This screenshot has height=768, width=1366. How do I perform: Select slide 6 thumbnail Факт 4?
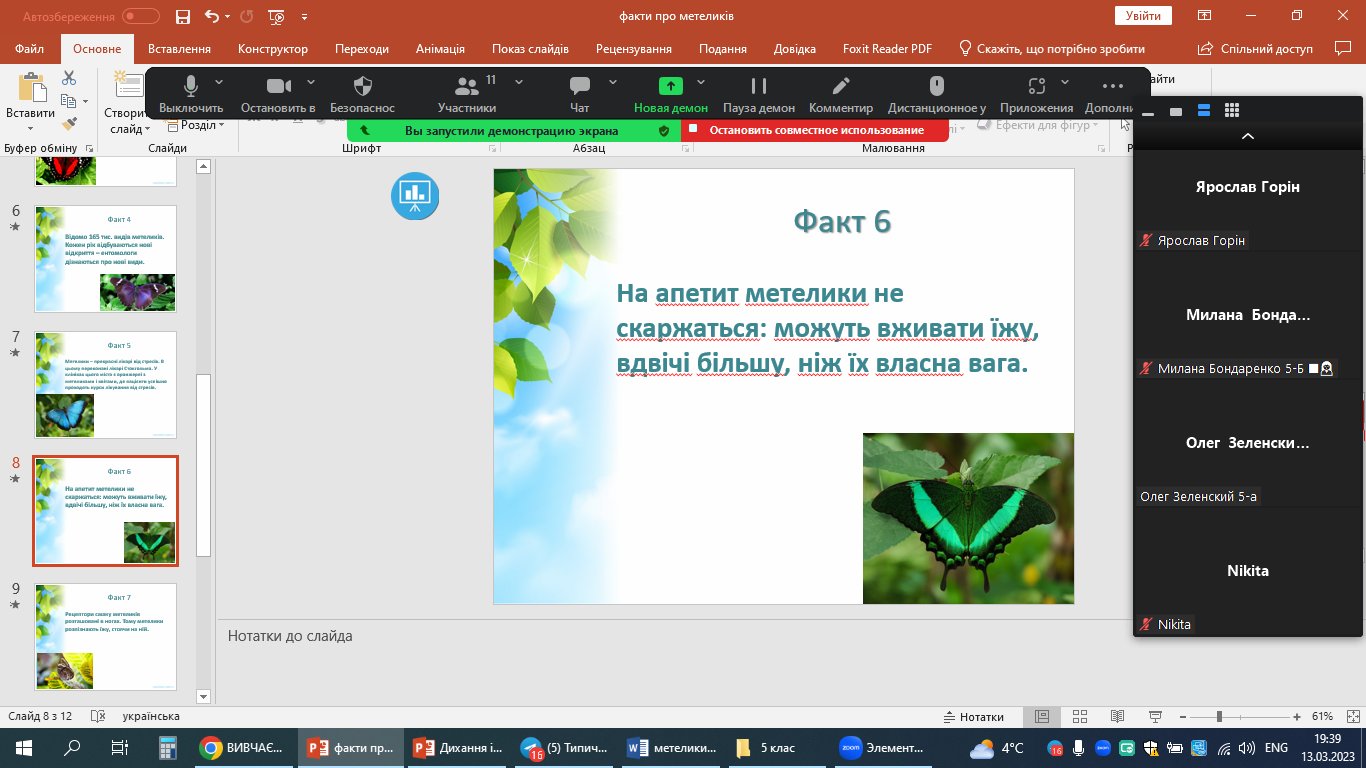[x=105, y=259]
